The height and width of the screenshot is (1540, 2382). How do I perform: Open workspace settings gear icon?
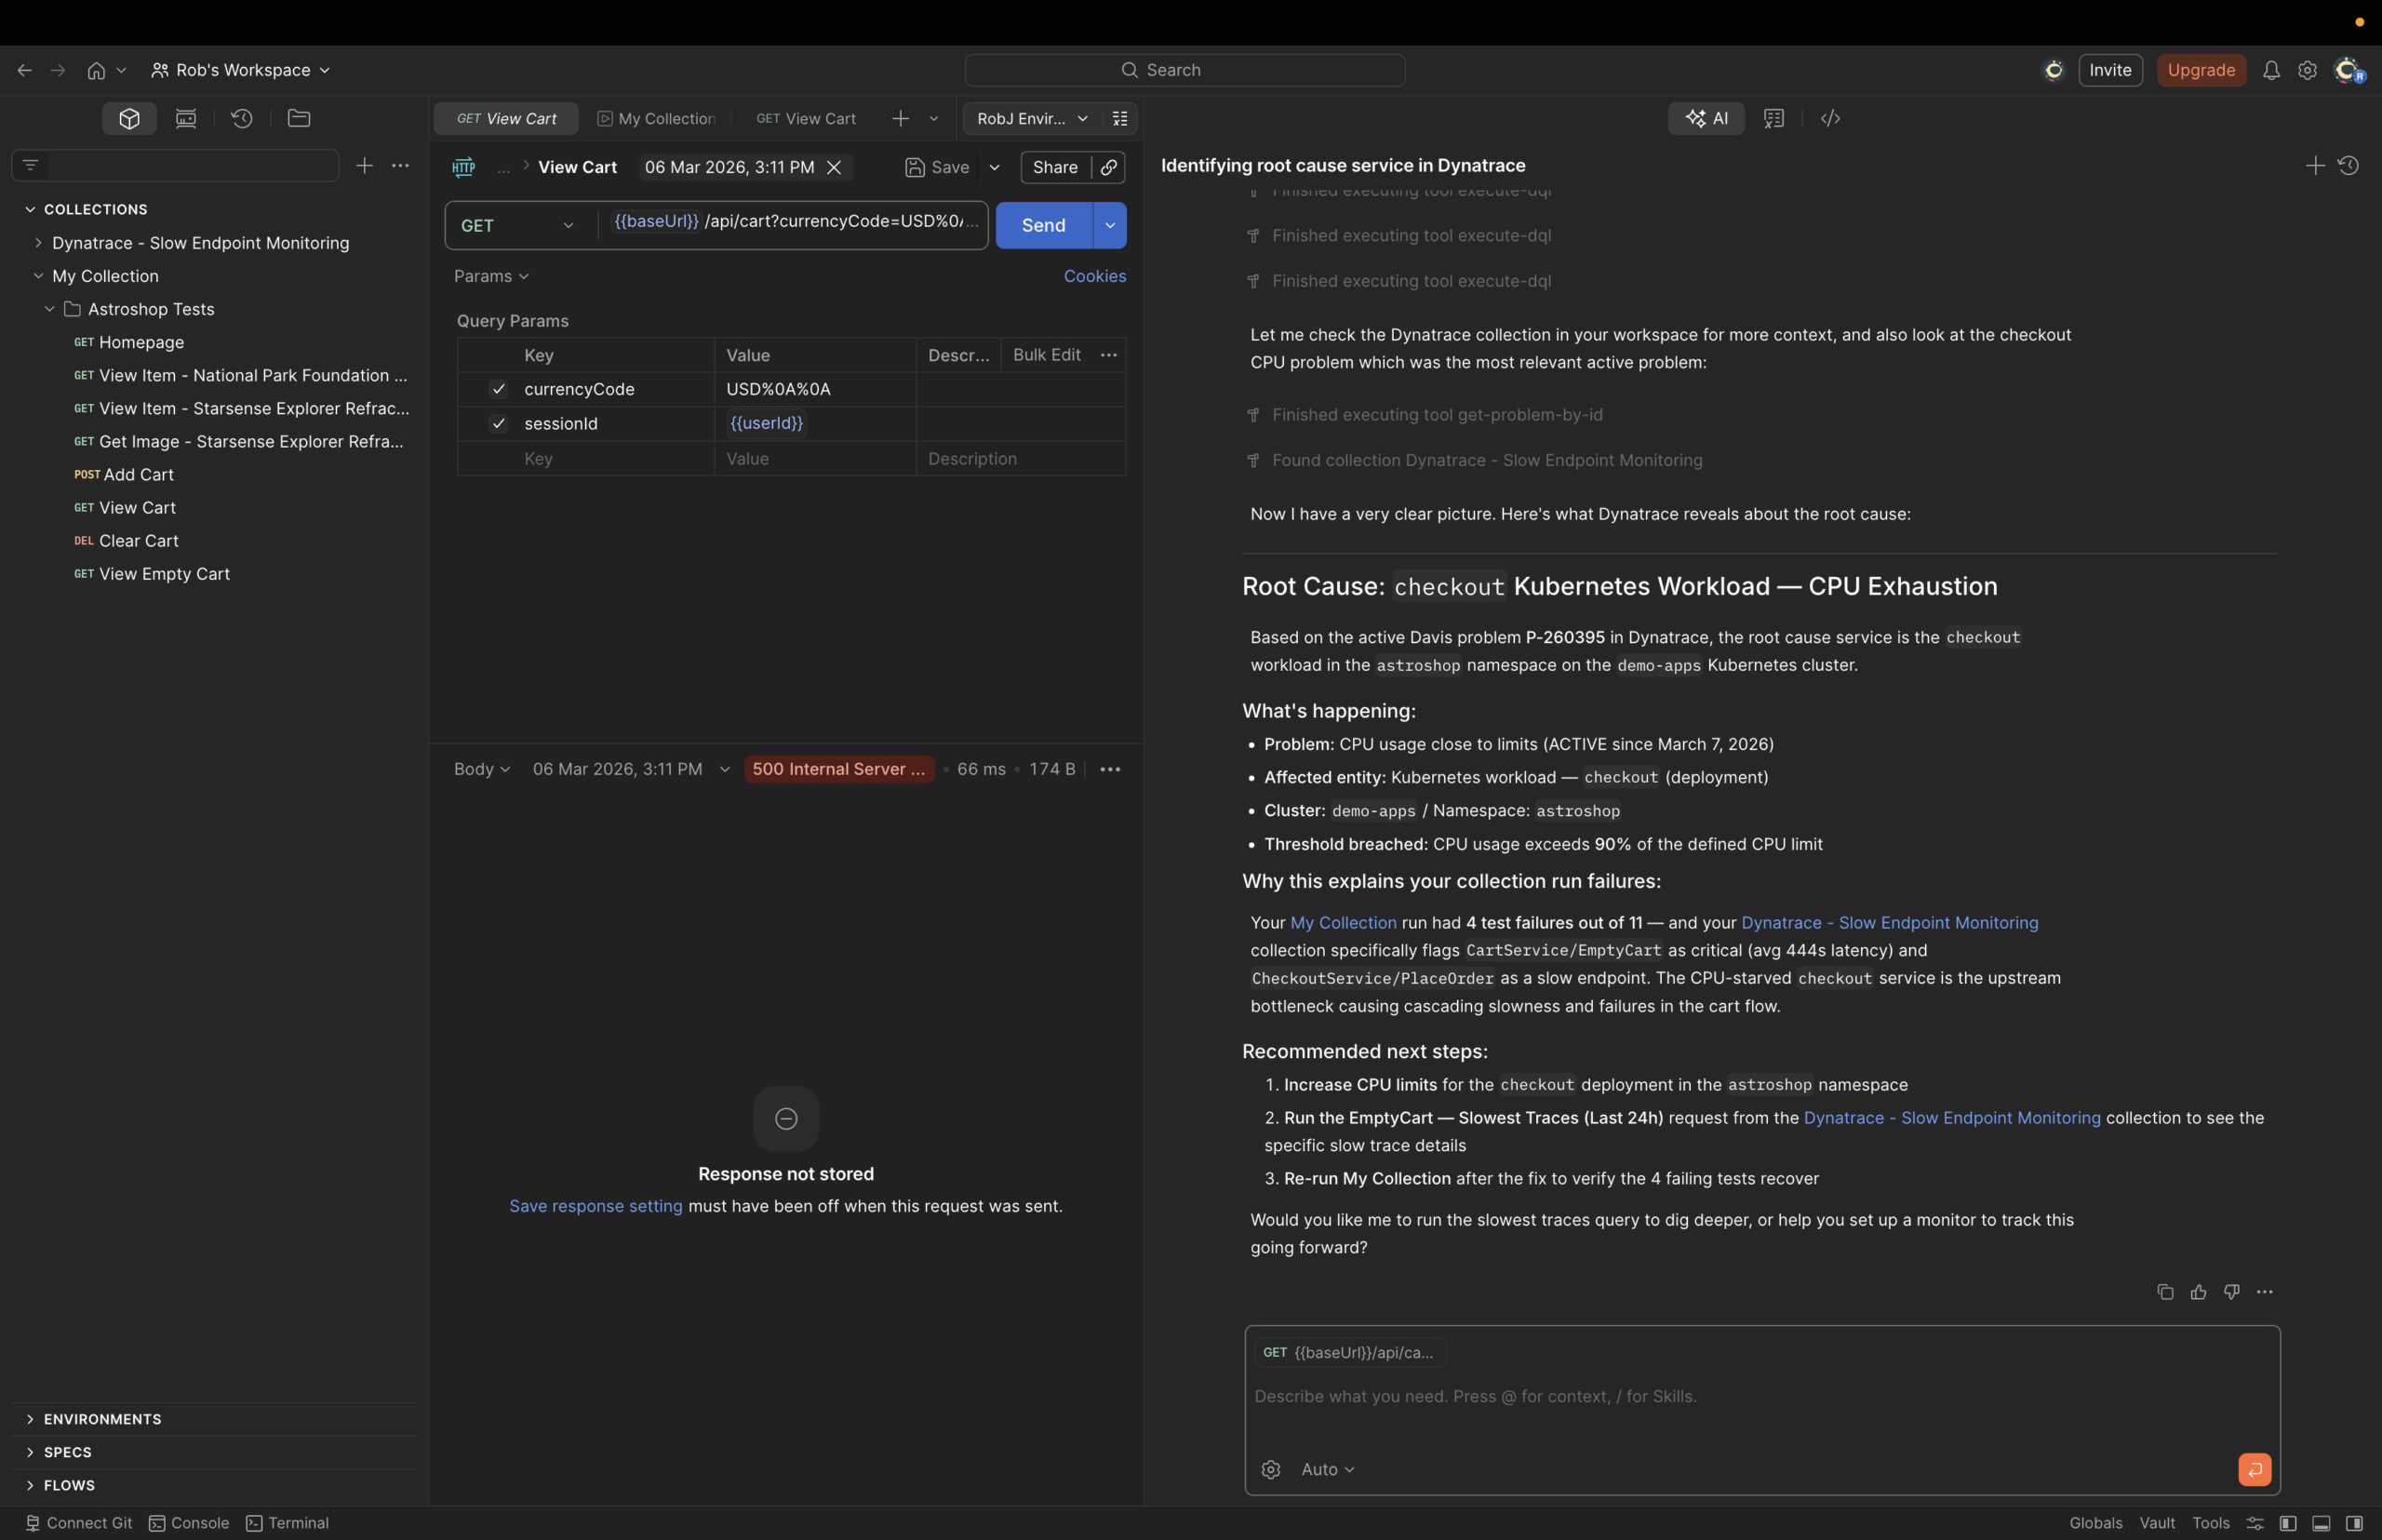2306,70
